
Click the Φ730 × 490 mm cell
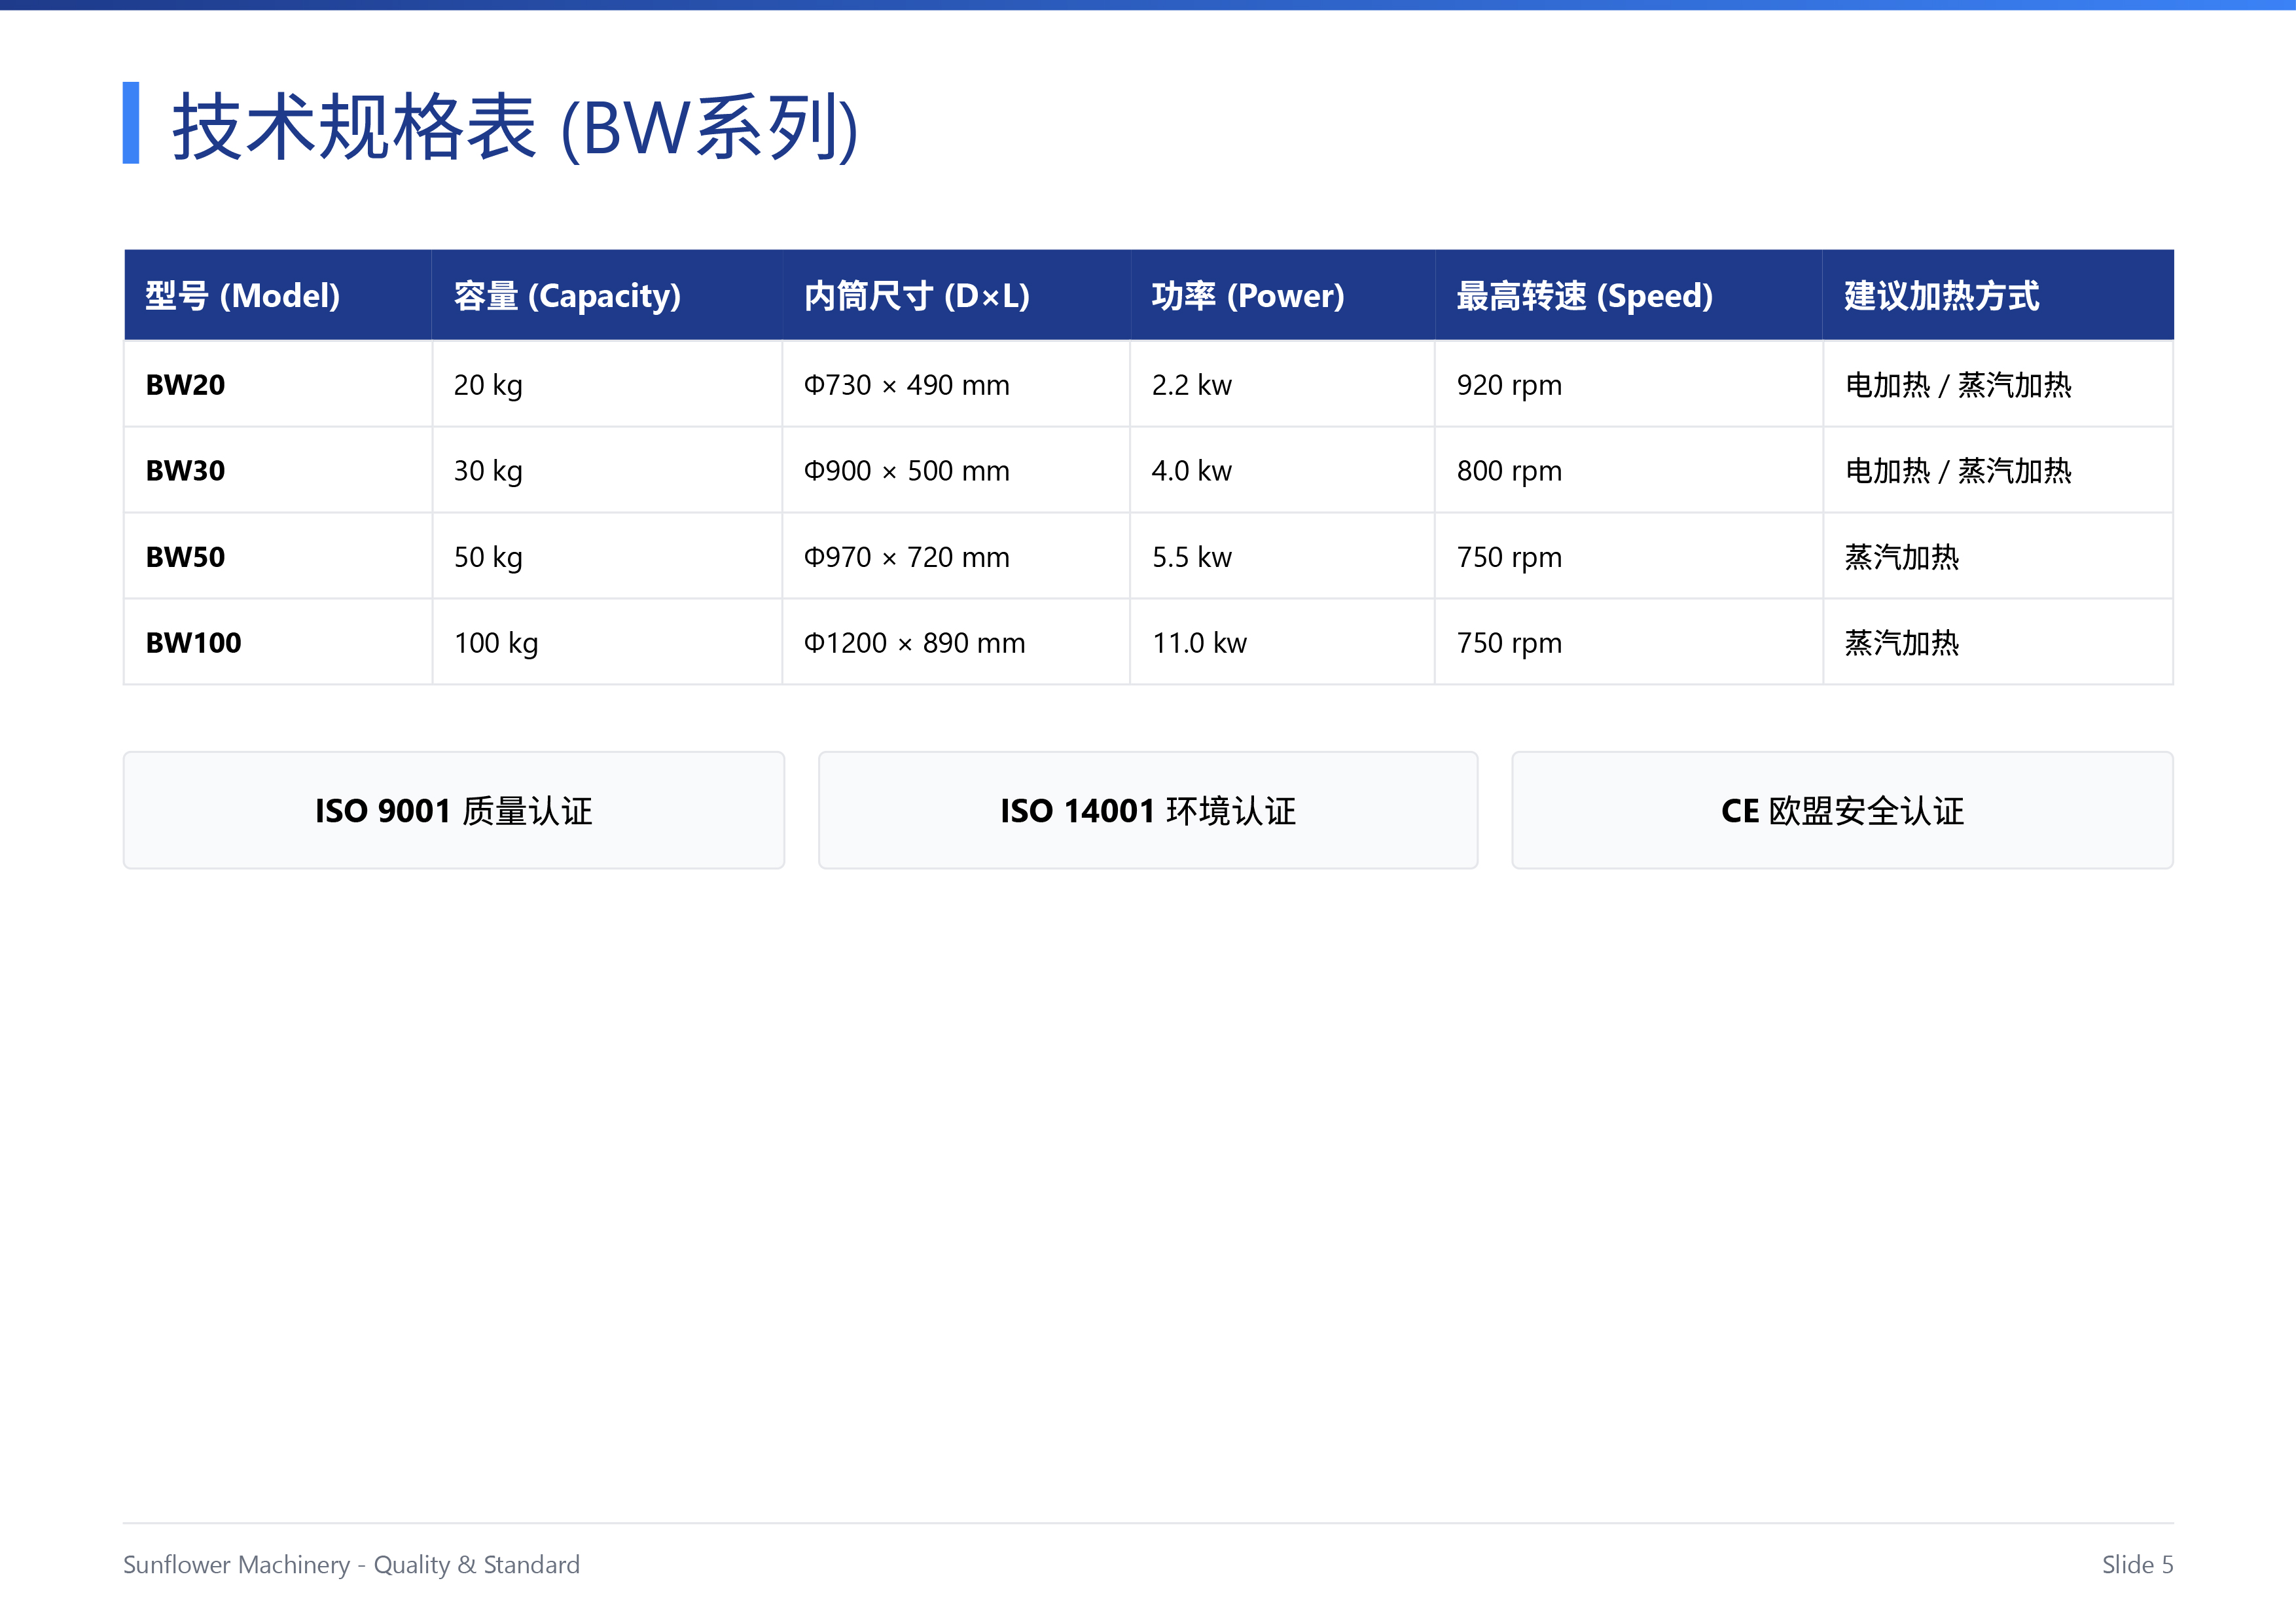click(956, 384)
